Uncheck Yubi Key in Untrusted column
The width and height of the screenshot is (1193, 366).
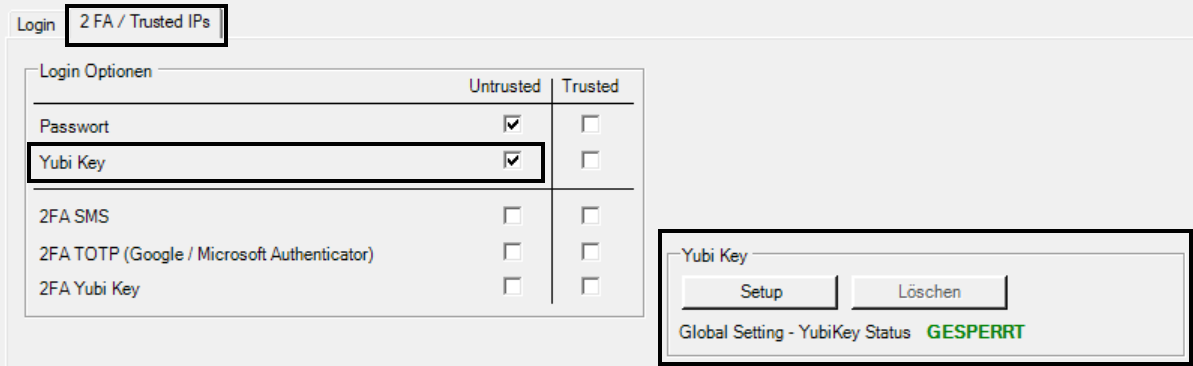[x=513, y=161]
